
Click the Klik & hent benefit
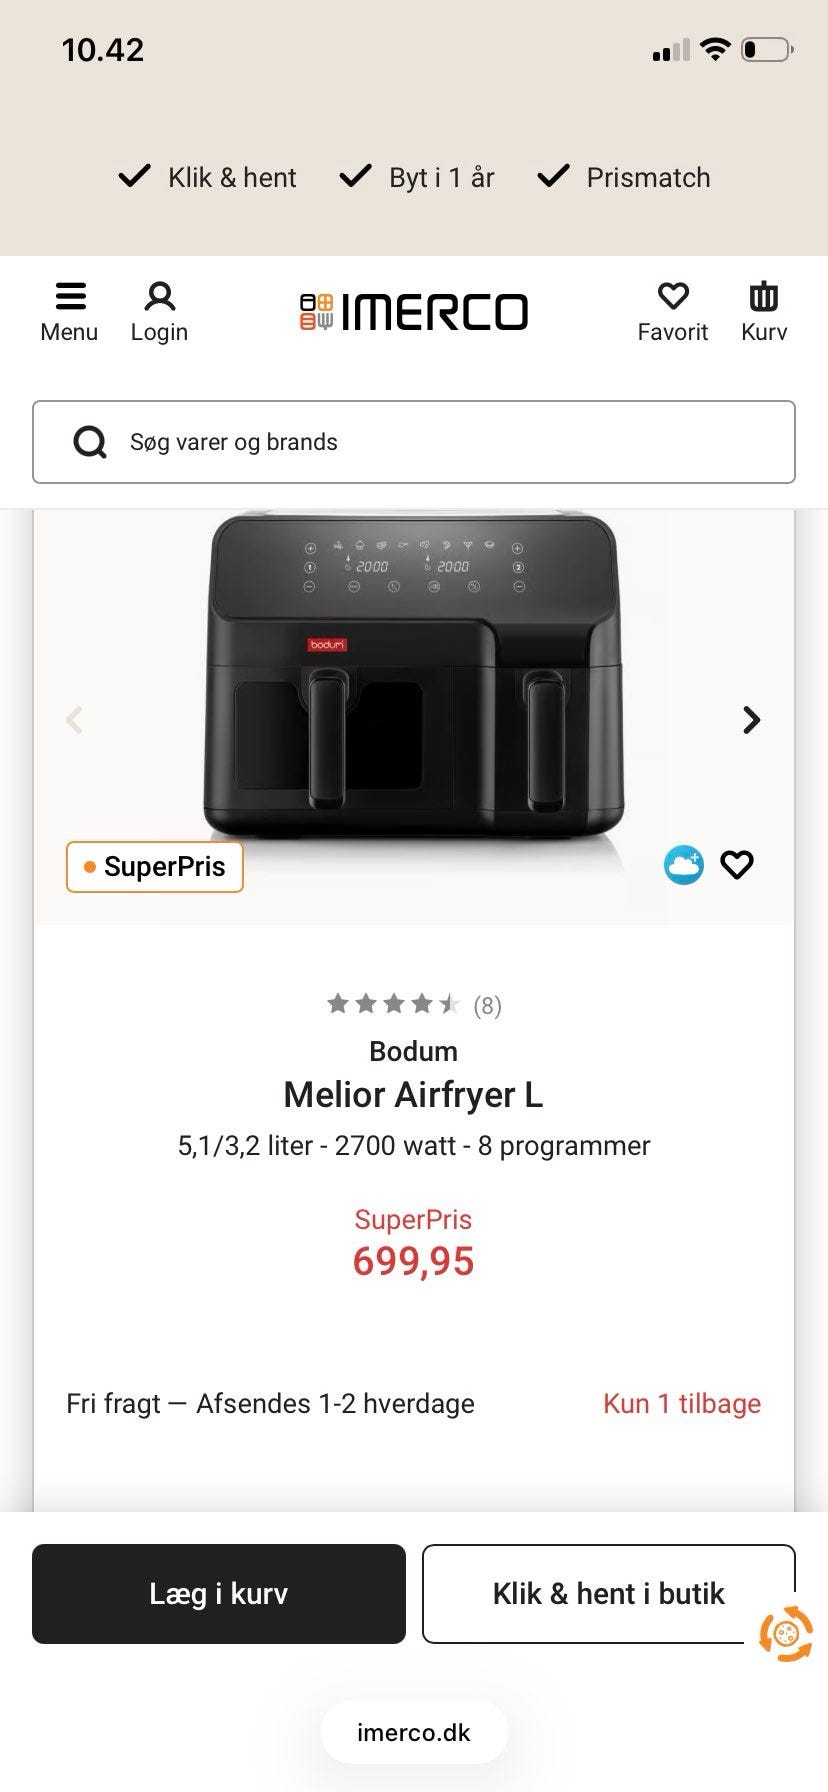click(x=208, y=177)
